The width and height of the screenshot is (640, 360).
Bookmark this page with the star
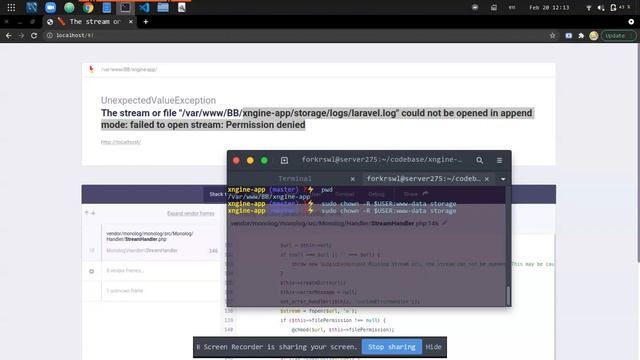click(552, 36)
